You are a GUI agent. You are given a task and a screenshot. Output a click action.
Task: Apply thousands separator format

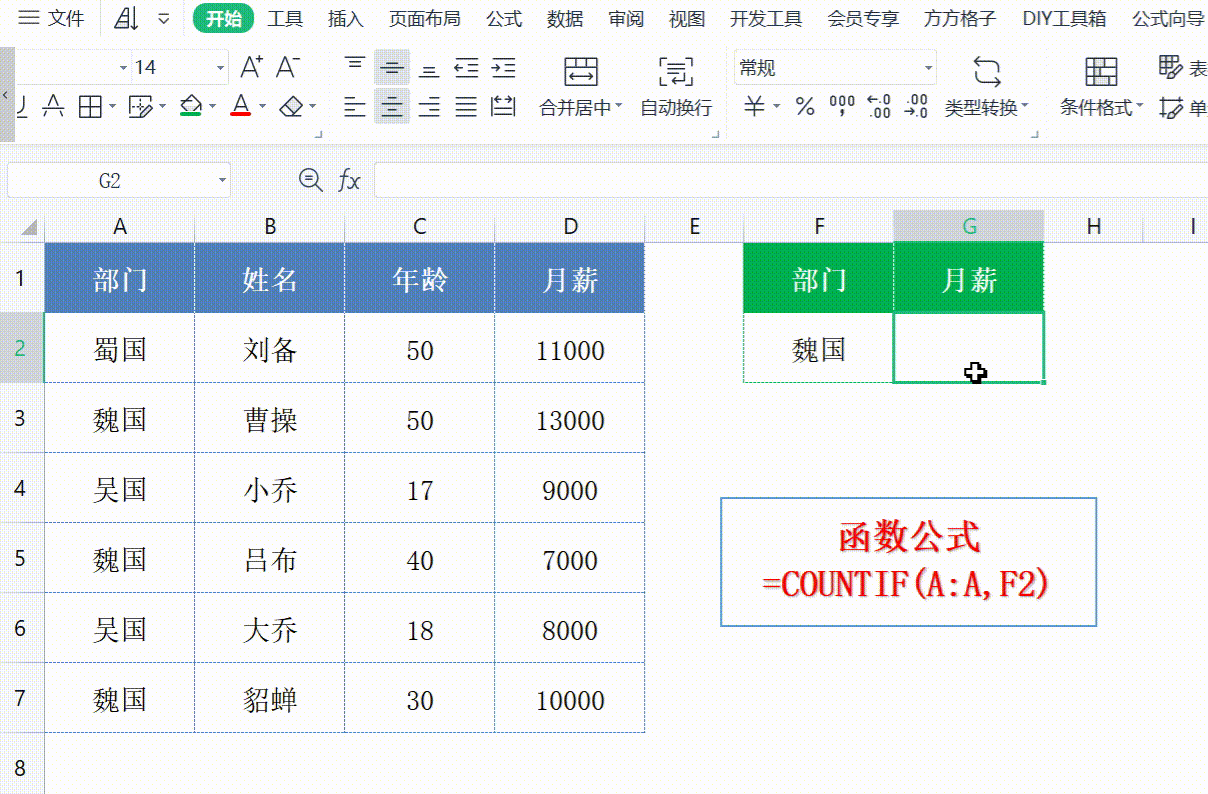(x=843, y=106)
